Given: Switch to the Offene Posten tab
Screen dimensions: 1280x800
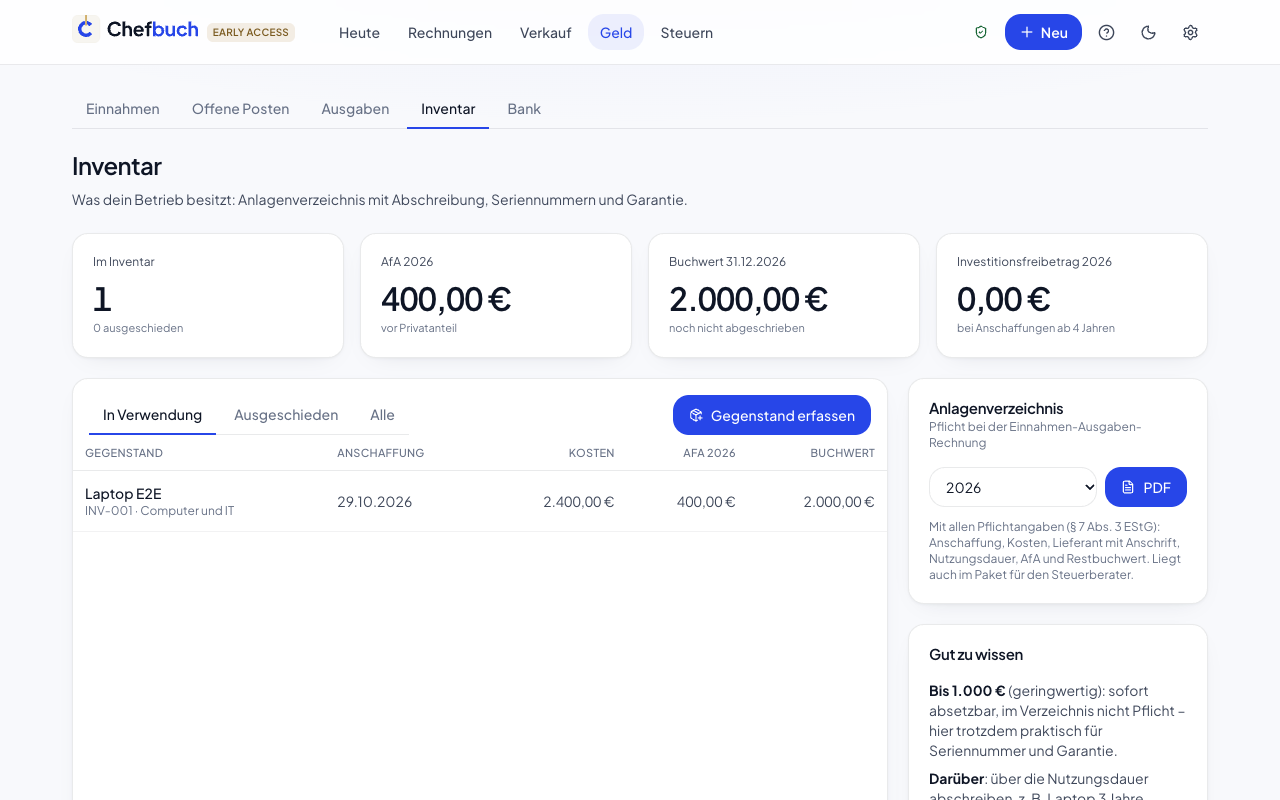Looking at the screenshot, I should tap(241, 109).
